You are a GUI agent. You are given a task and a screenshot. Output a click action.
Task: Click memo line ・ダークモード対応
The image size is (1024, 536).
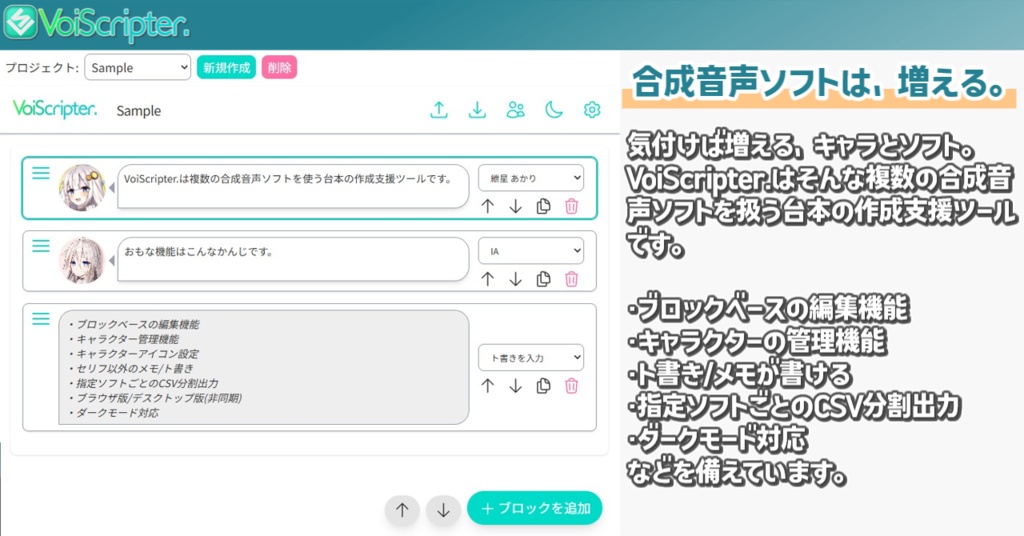pos(113,413)
